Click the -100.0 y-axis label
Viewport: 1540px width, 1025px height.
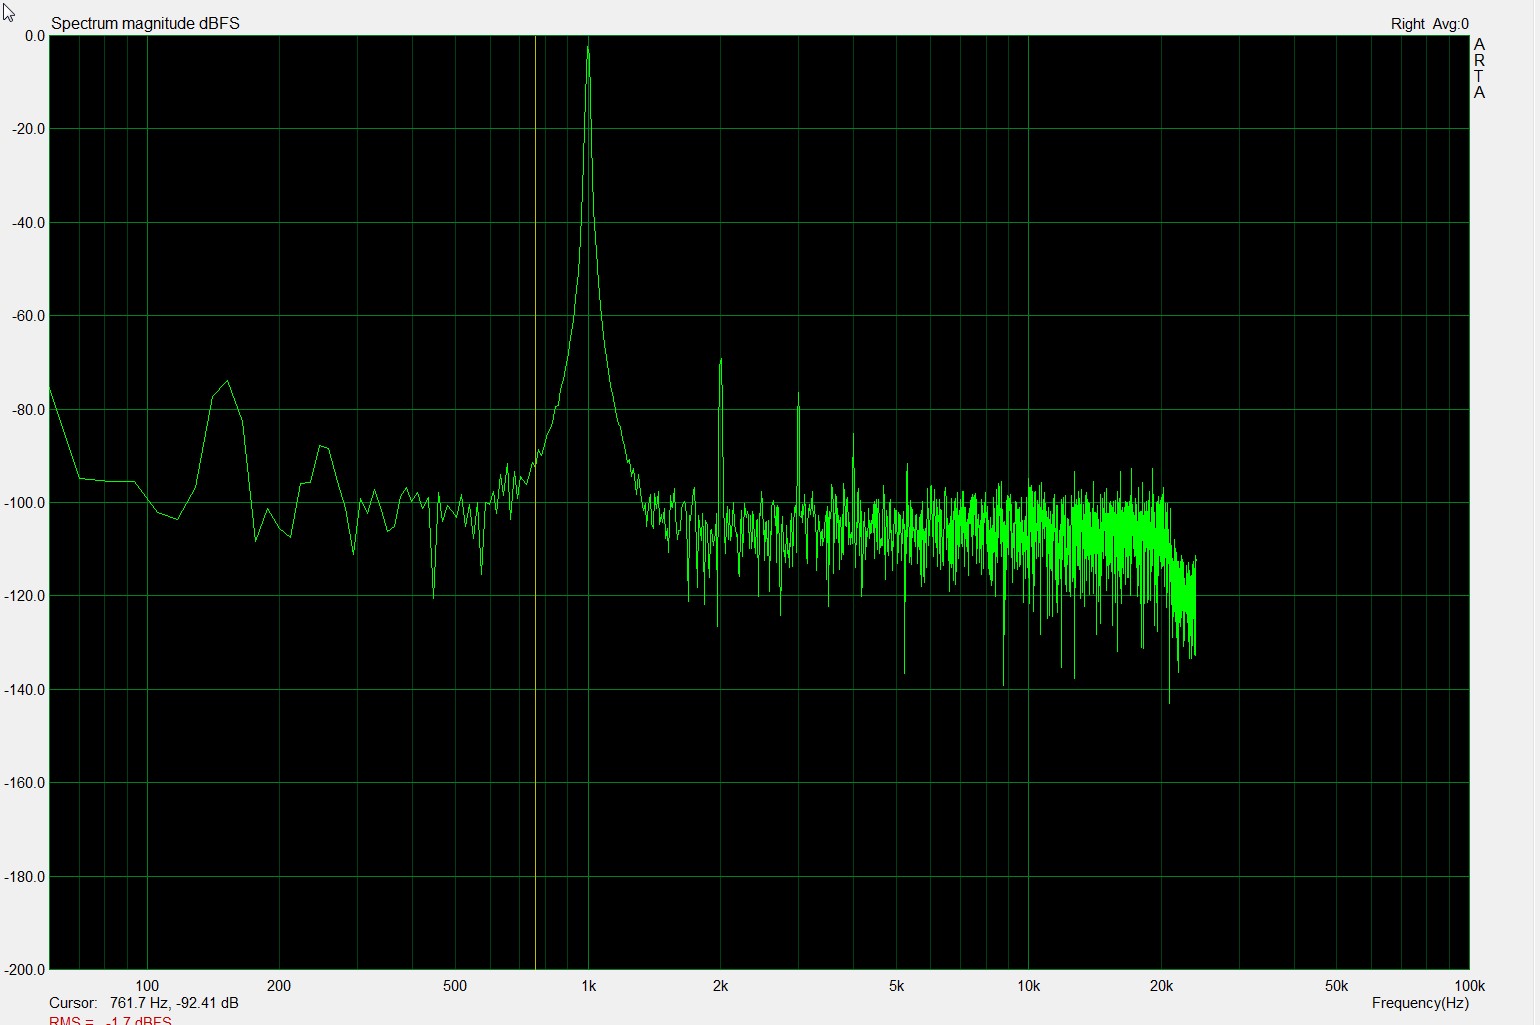coord(25,502)
